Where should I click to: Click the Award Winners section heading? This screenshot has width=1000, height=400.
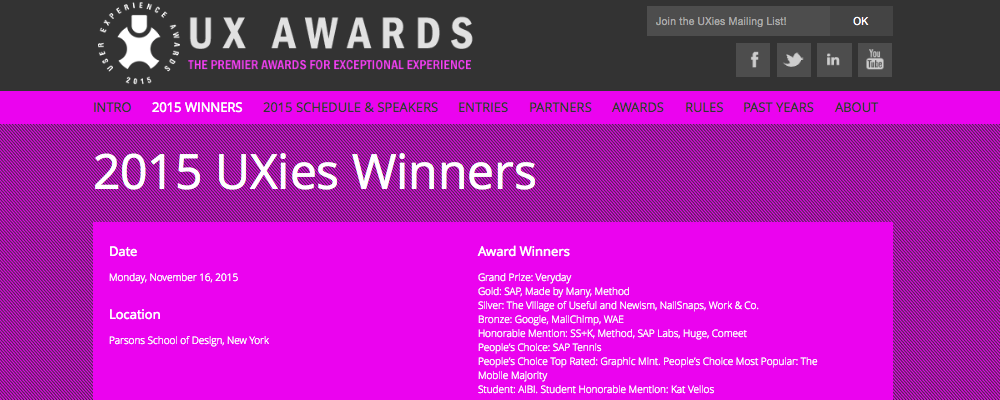523,251
